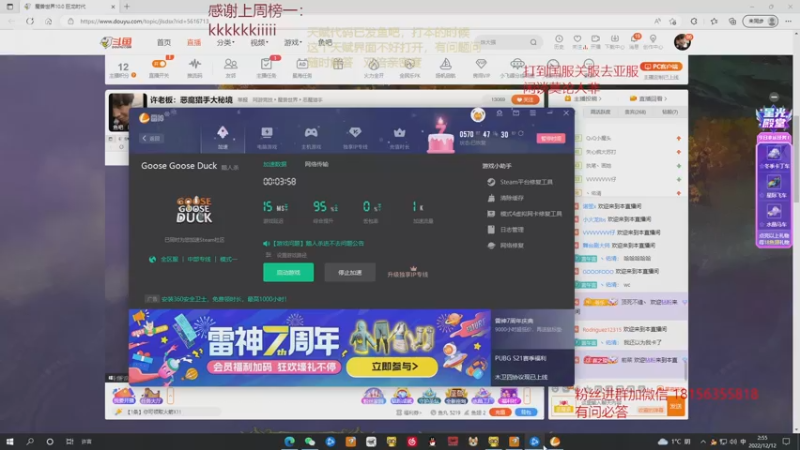Switch to the 加速数据 tab
Viewport: 800px width, 450px height.
[274, 164]
